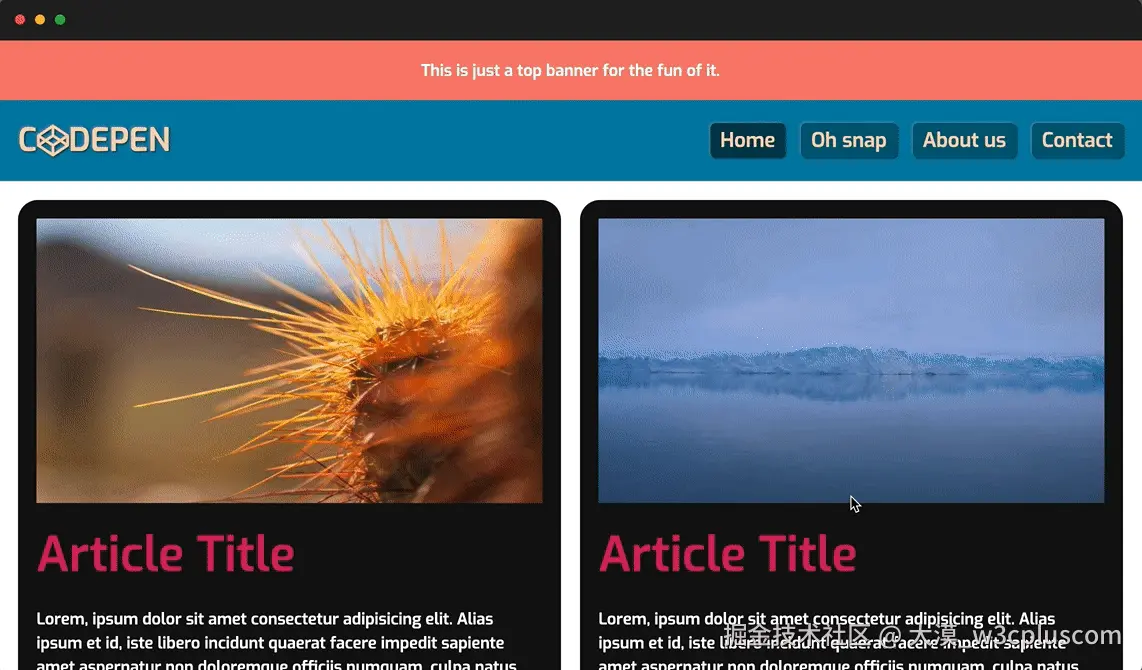
Task: Select the right card's Article Title heading
Action: click(x=727, y=554)
